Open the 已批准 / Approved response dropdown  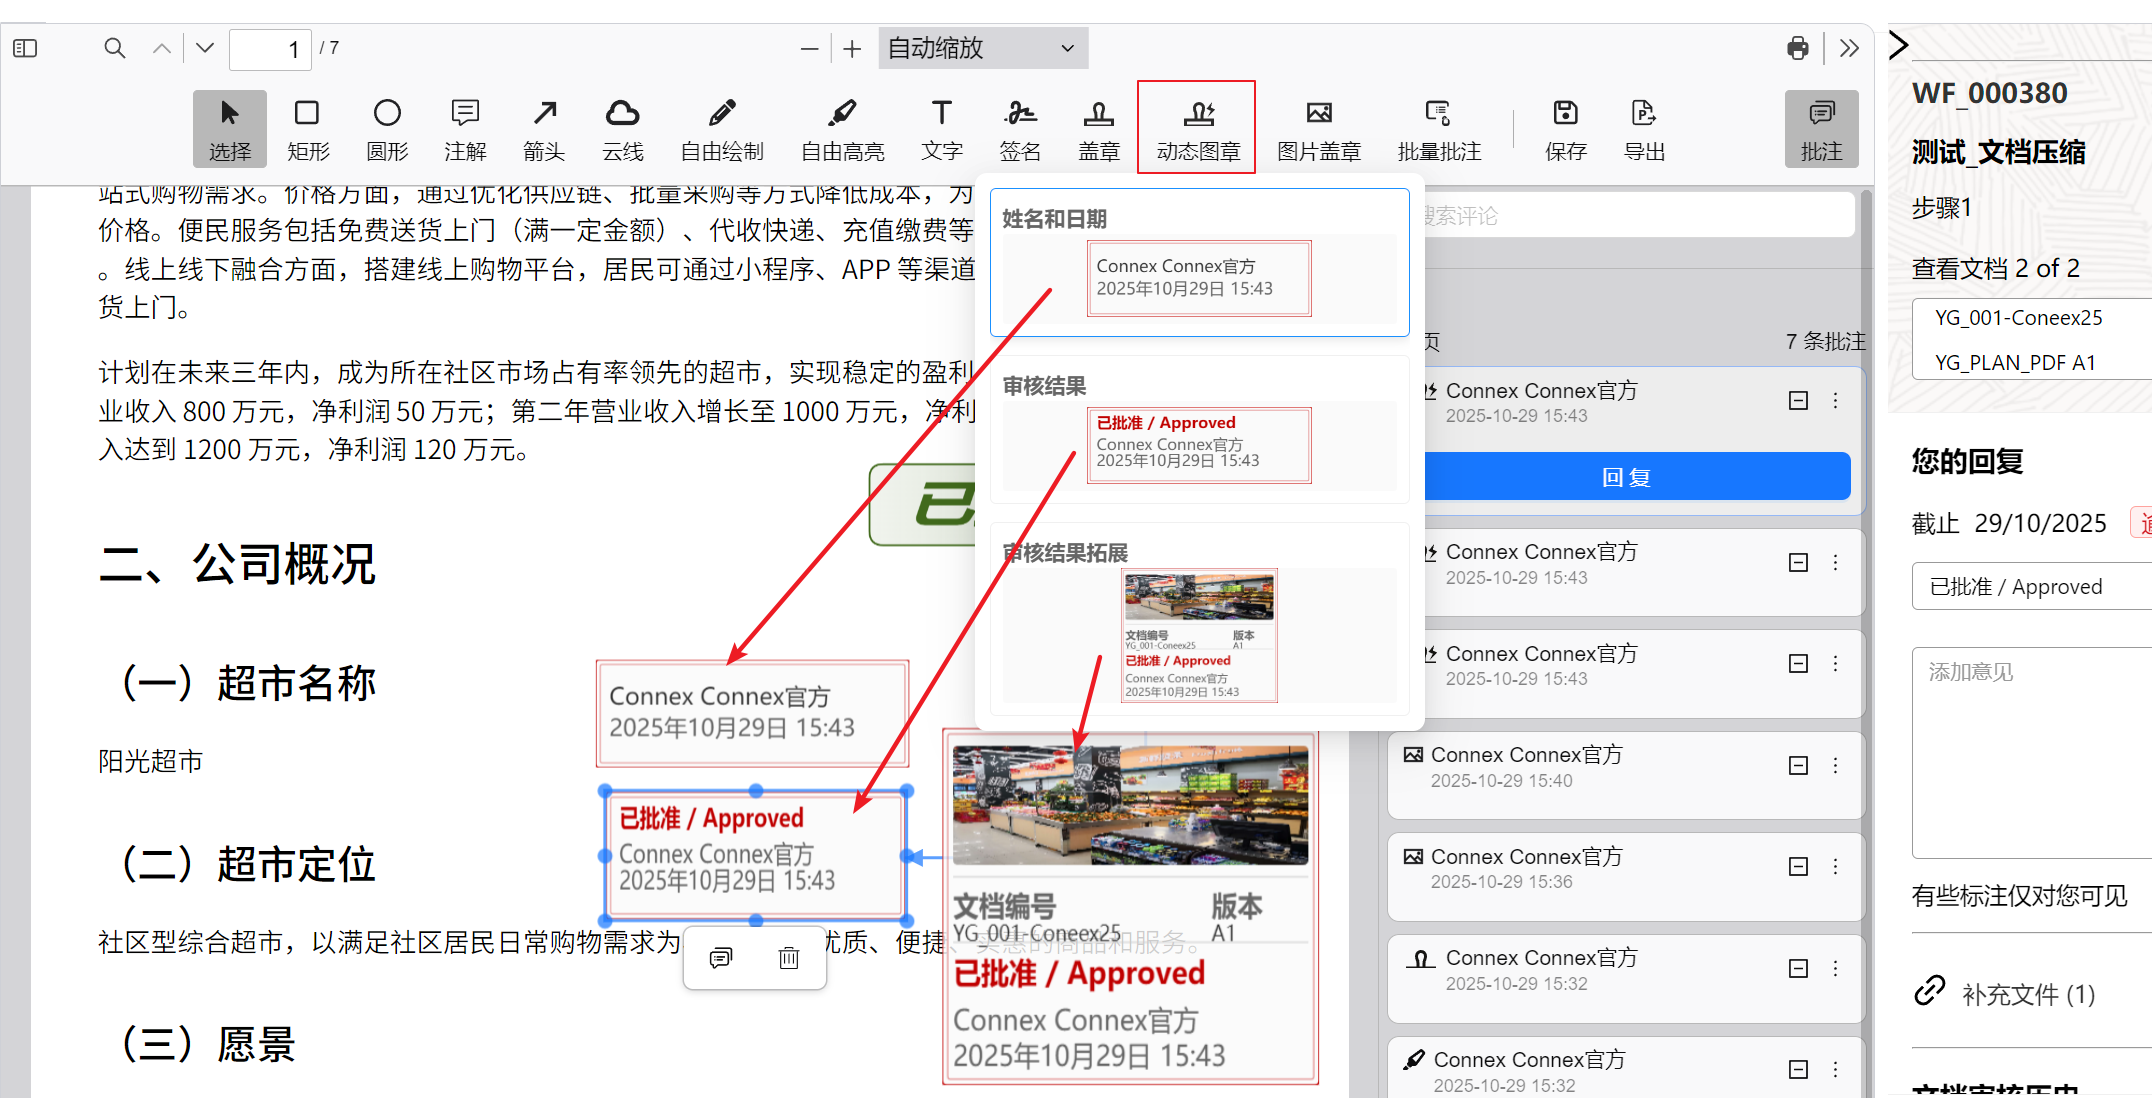tap(2030, 587)
